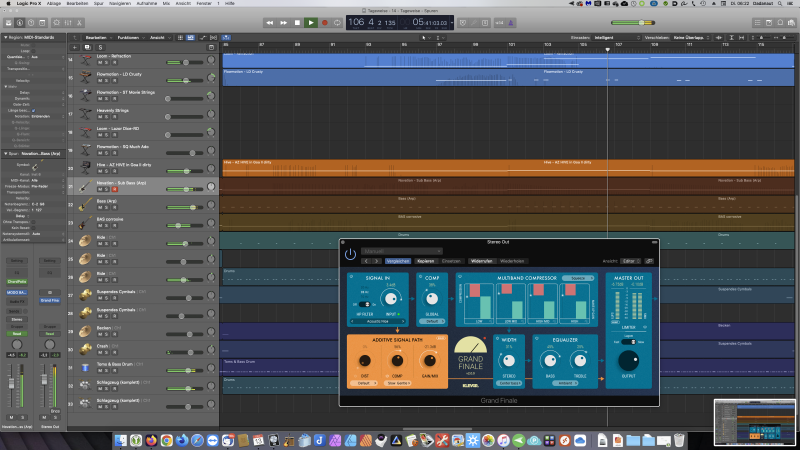Image resolution: width=800 pixels, height=450 pixels.
Task: Disable record-enable on Novation Sub Bass track
Action: (114, 189)
